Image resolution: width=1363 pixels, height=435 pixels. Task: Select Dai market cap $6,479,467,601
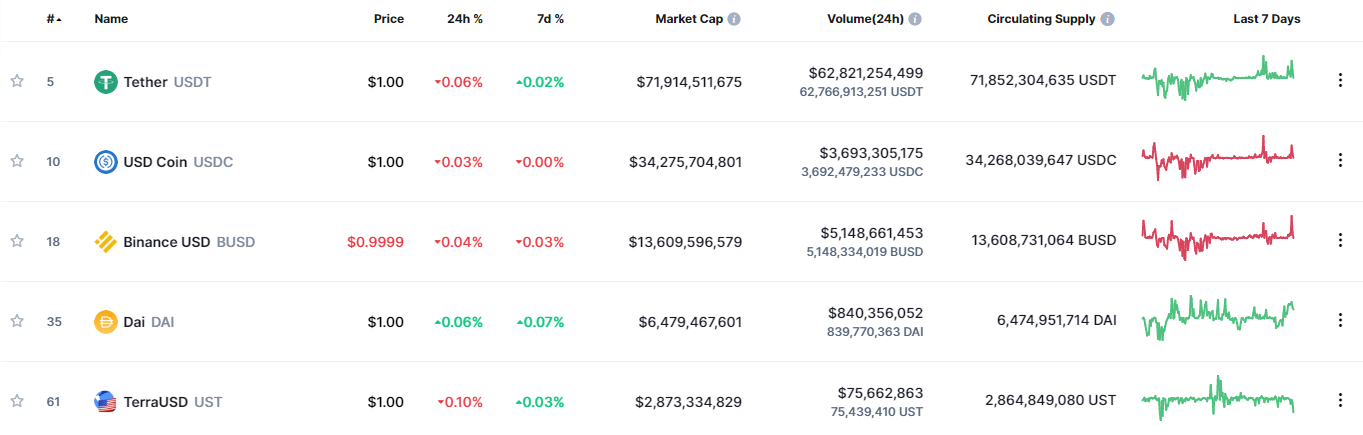pos(691,322)
